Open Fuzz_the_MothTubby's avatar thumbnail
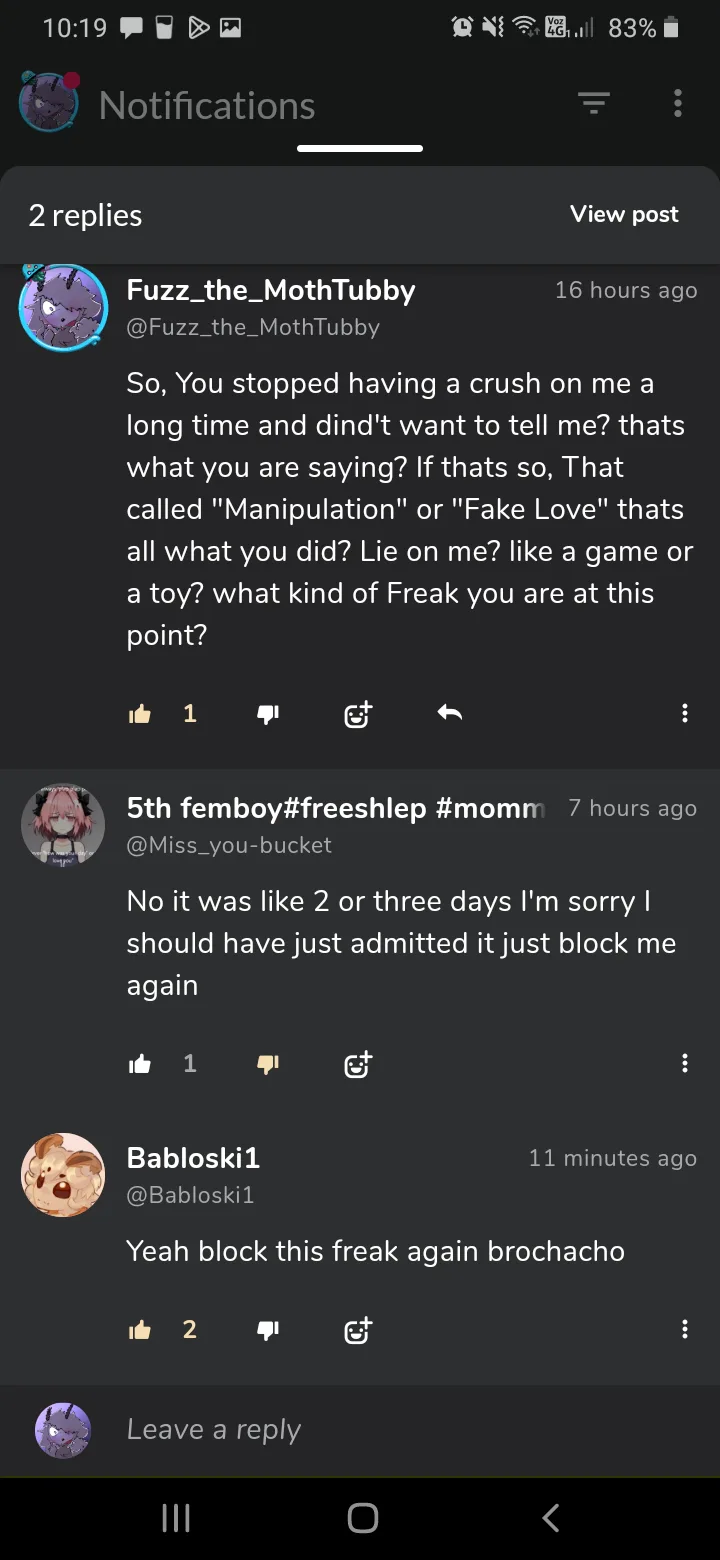The height and width of the screenshot is (1560, 720). click(63, 308)
